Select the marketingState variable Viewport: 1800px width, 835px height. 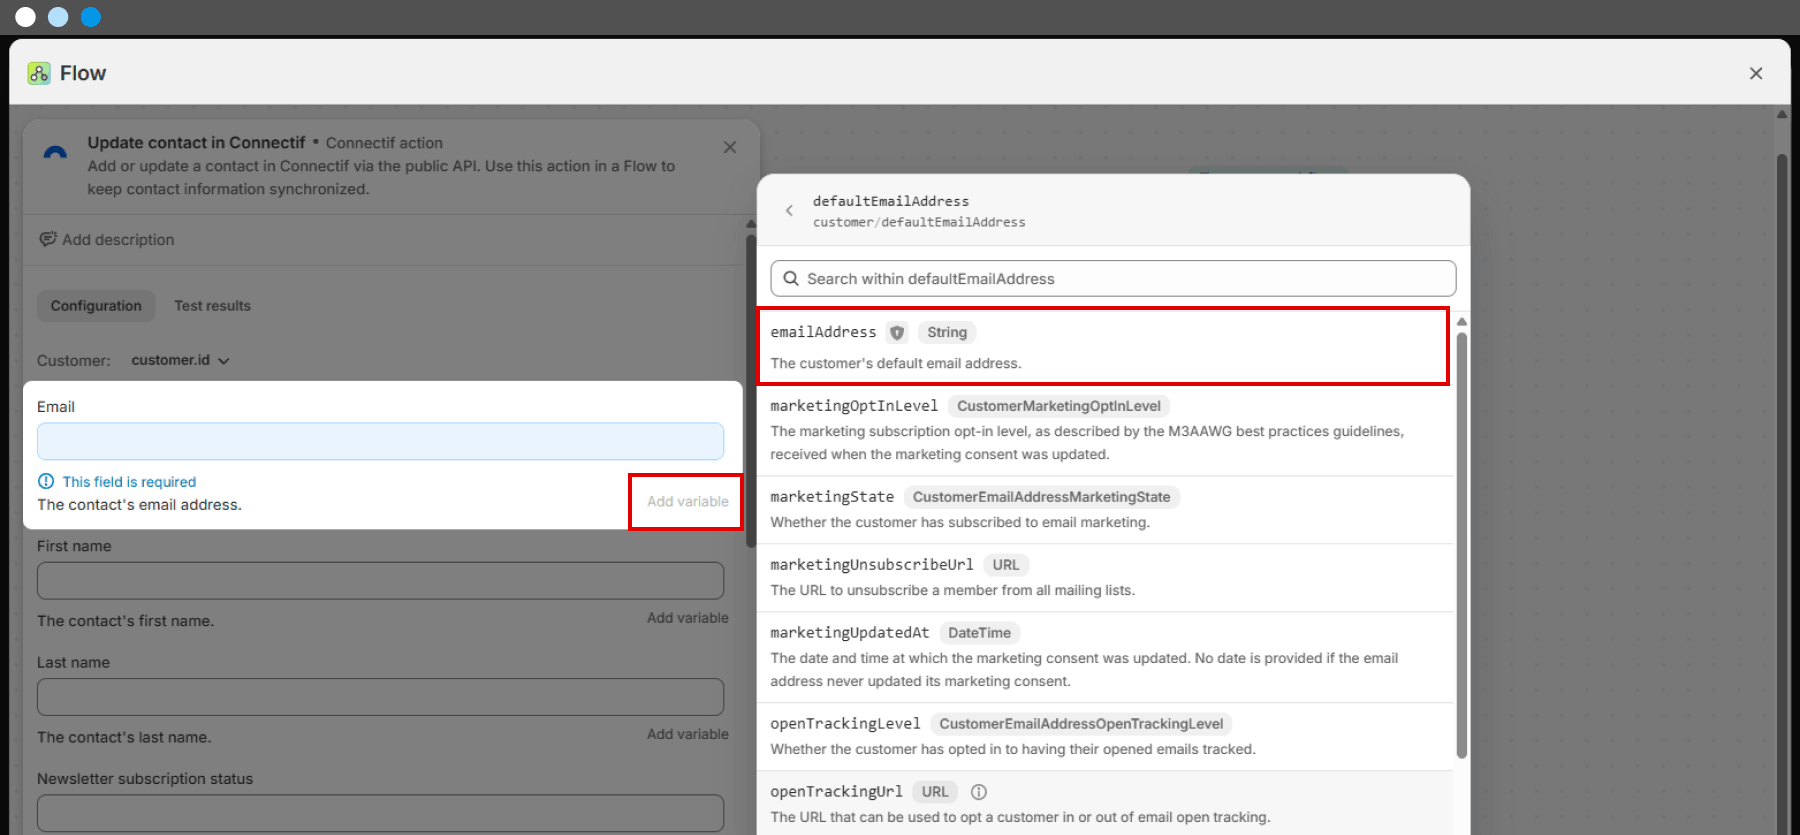point(1105,510)
